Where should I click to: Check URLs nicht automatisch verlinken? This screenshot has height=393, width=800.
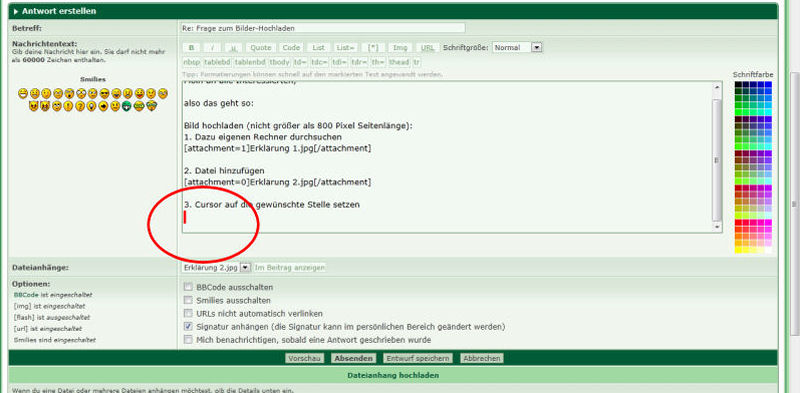(188, 313)
